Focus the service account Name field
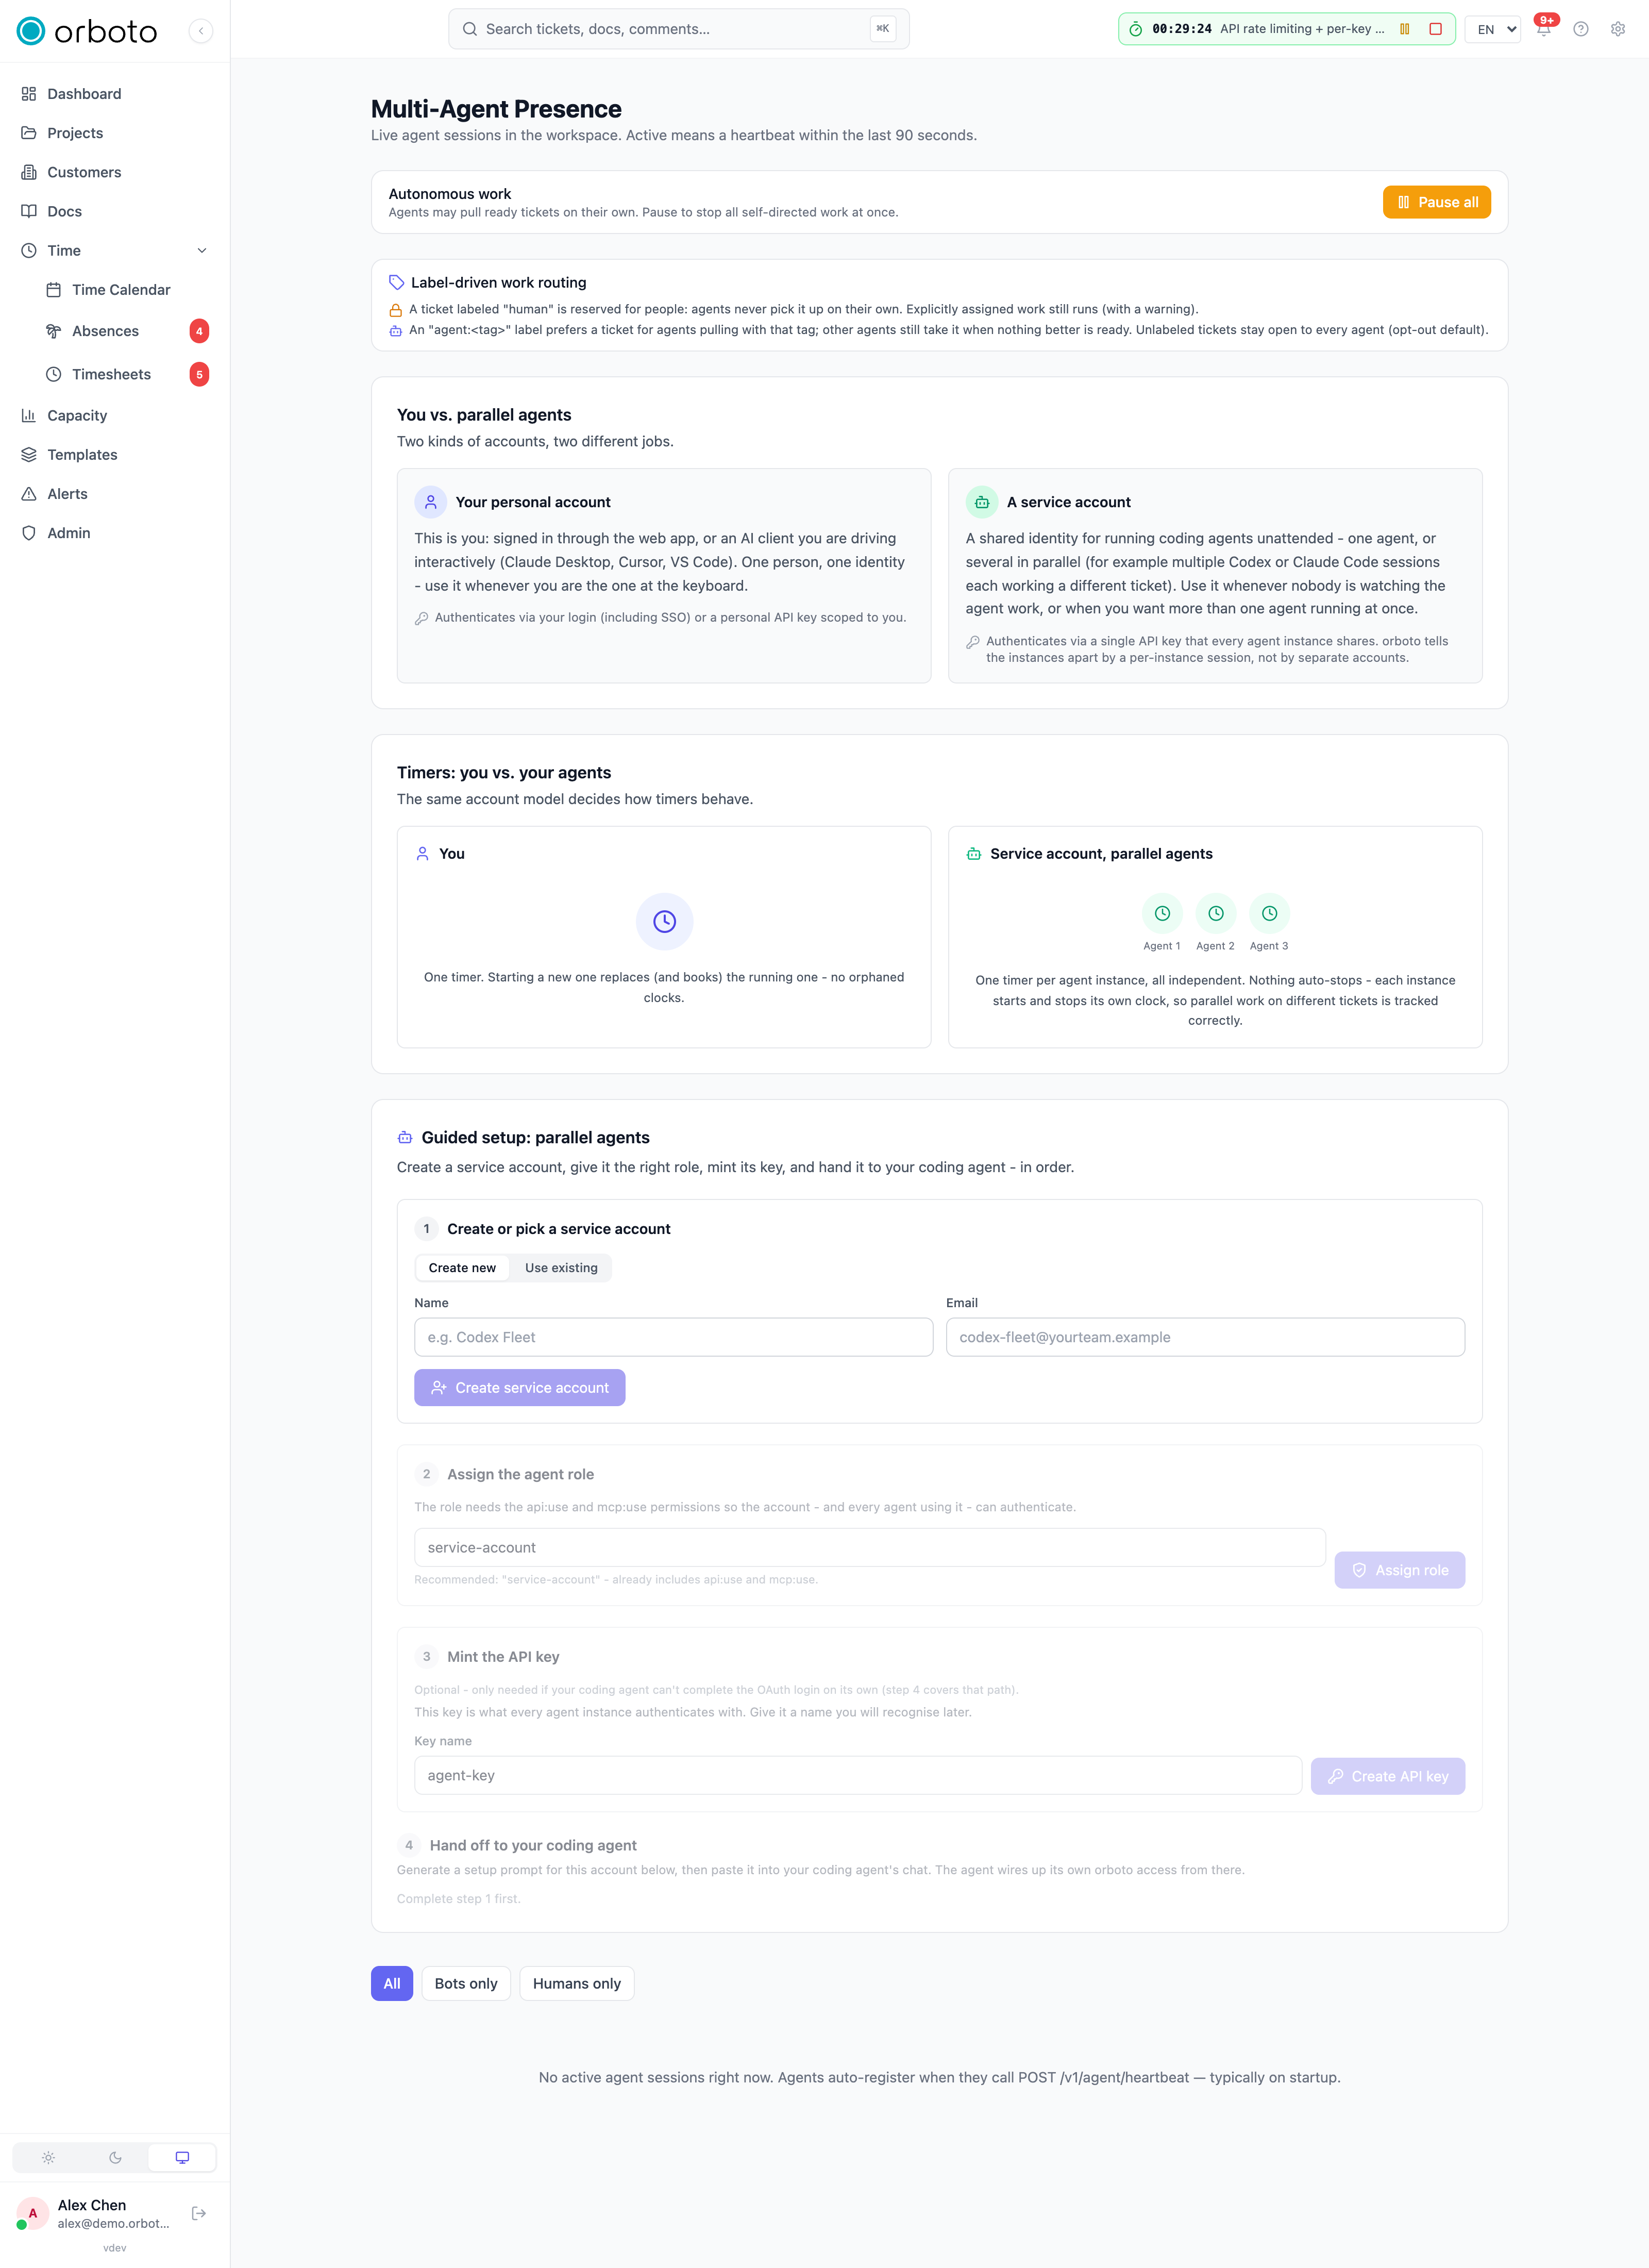 click(x=674, y=1337)
